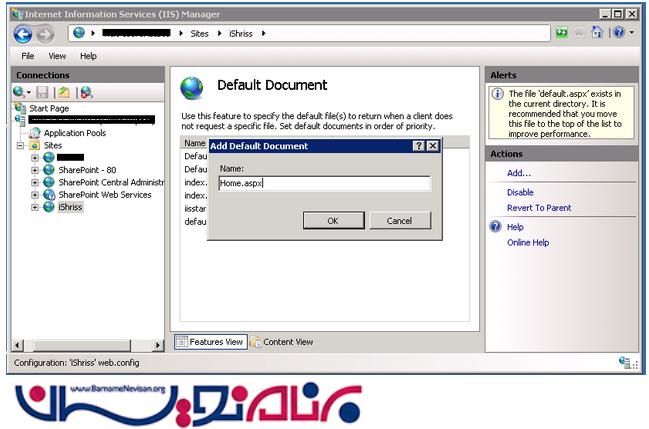Click the Connect icon in Connections toolbar
649x429 pixels.
coord(19,92)
